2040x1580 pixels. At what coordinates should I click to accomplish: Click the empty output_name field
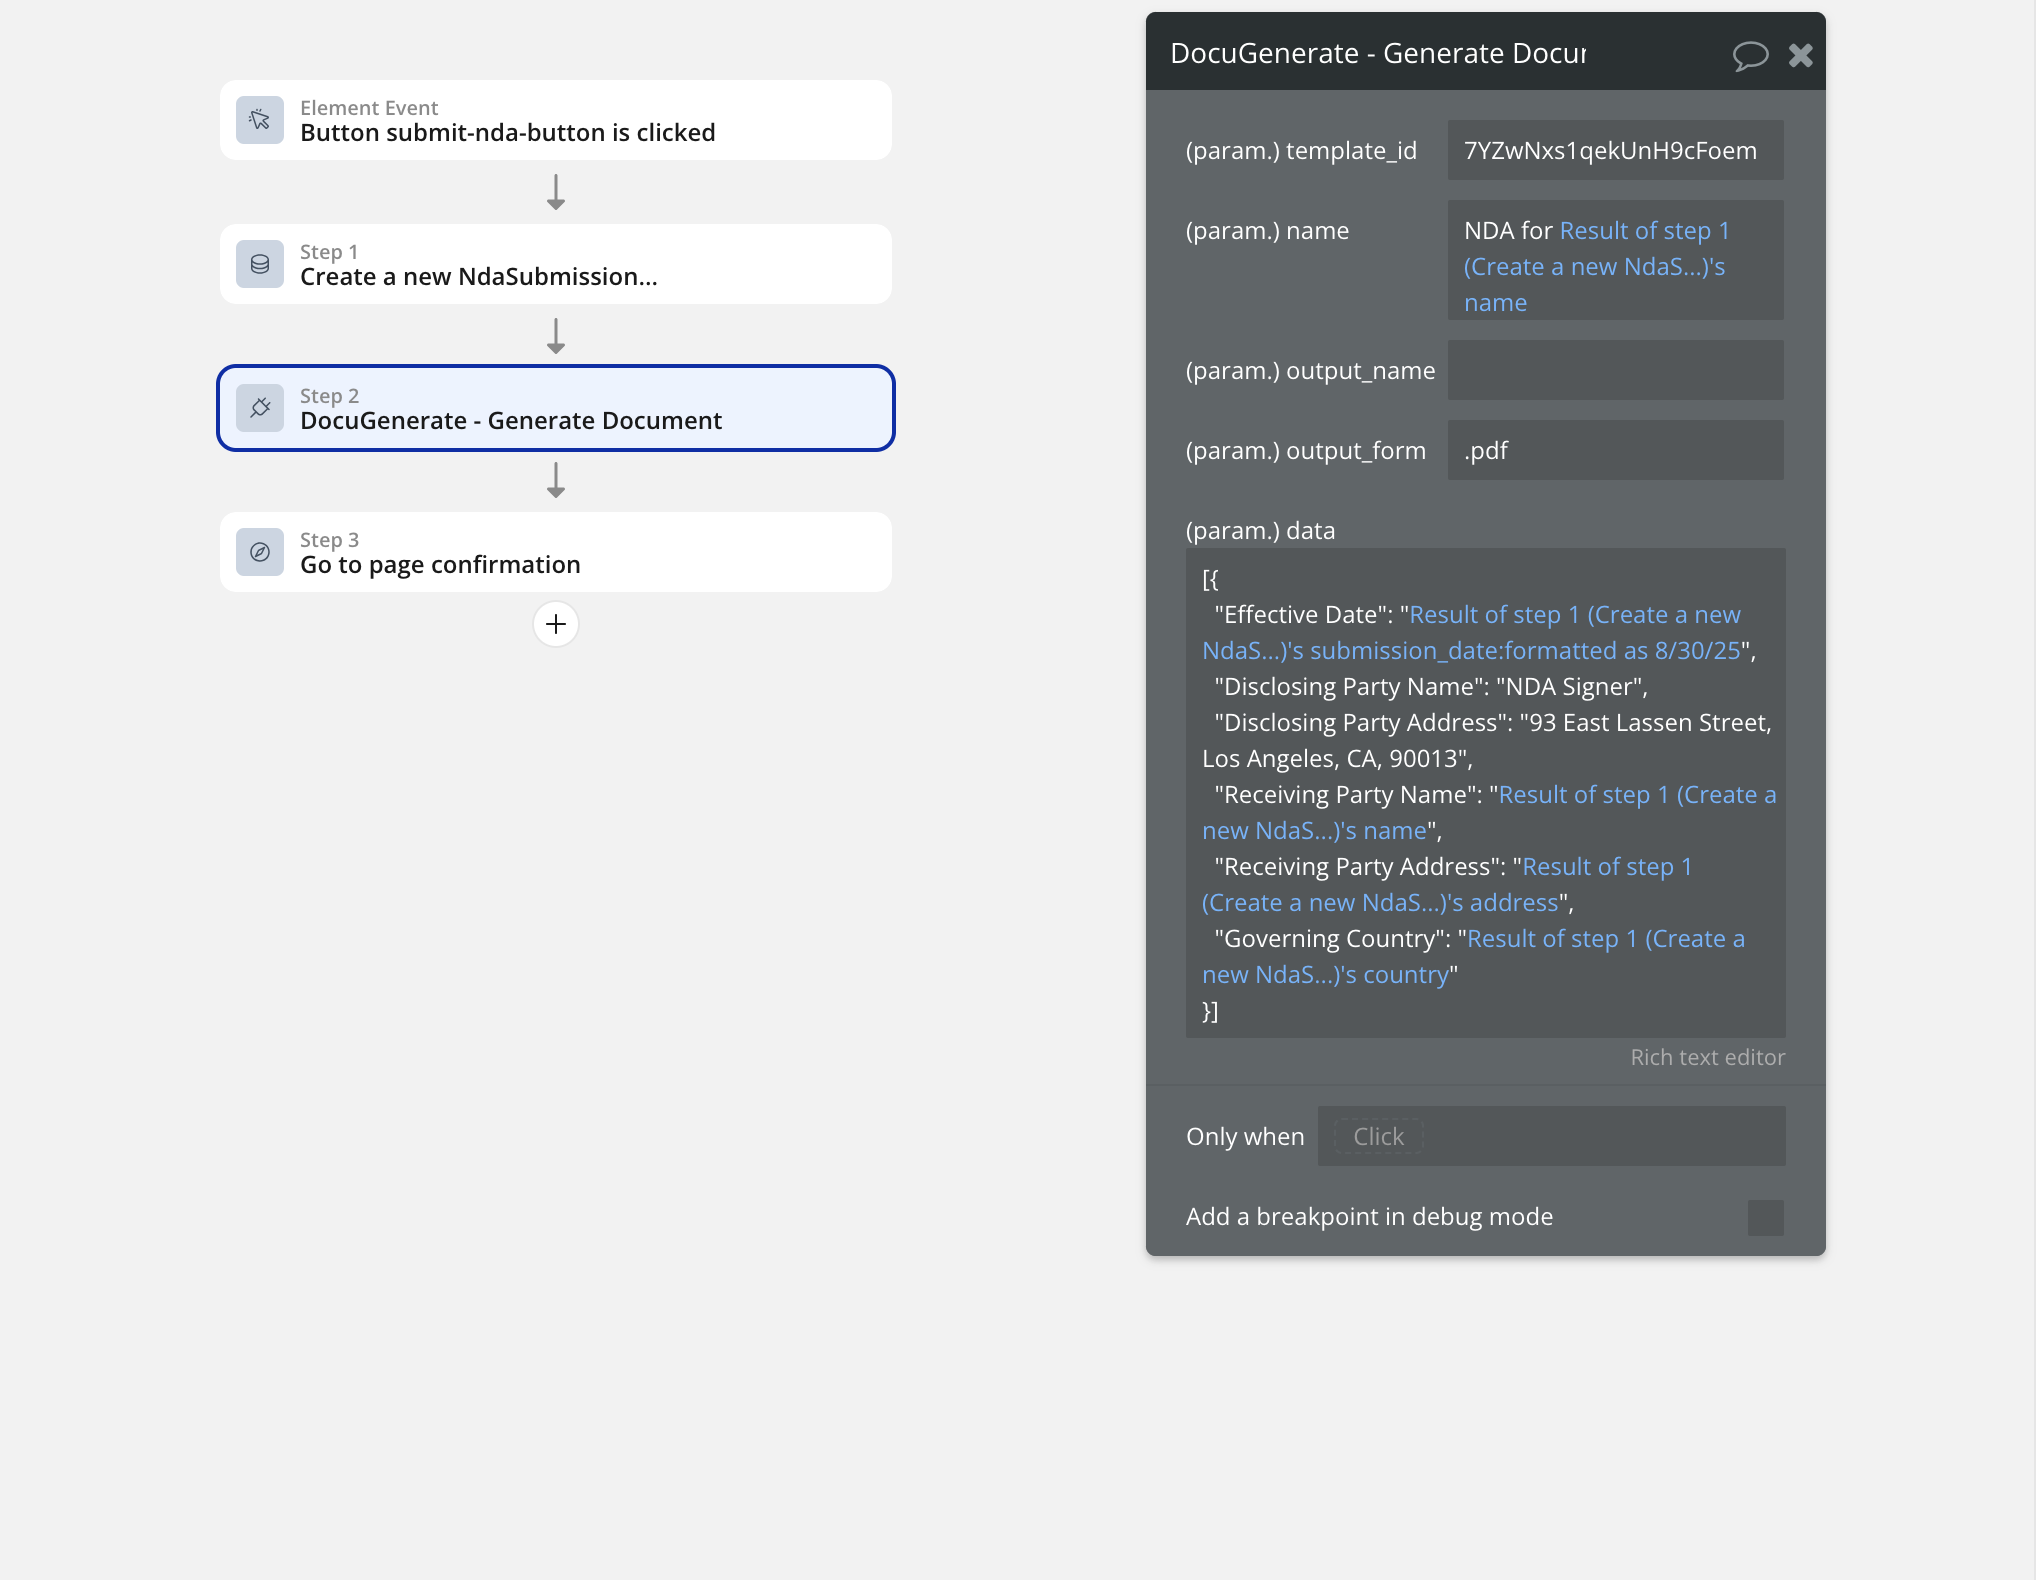[x=1615, y=370]
